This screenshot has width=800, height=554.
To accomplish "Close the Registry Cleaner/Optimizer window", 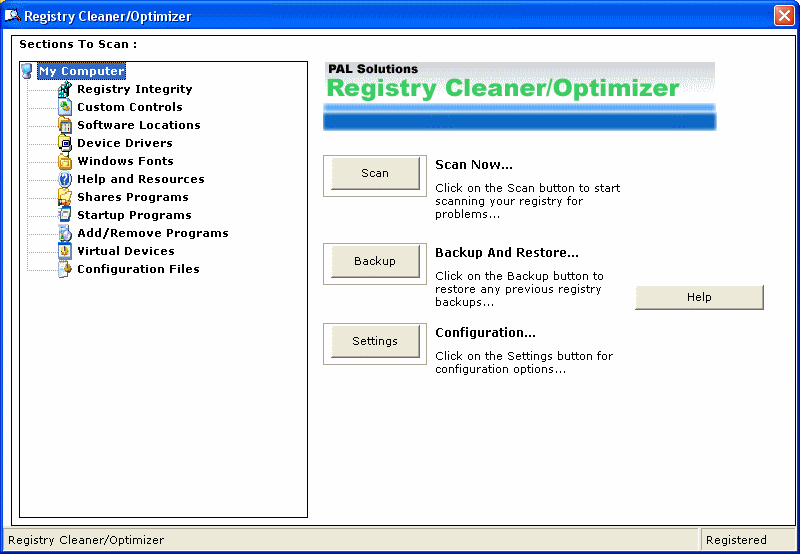I will (x=784, y=16).
